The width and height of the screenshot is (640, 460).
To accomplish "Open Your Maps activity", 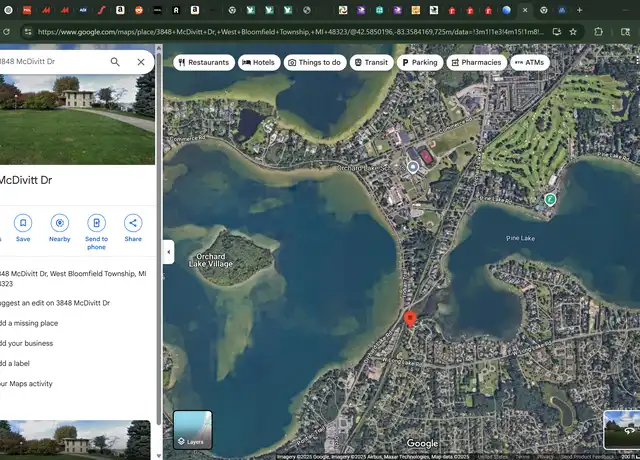I will pos(26,384).
